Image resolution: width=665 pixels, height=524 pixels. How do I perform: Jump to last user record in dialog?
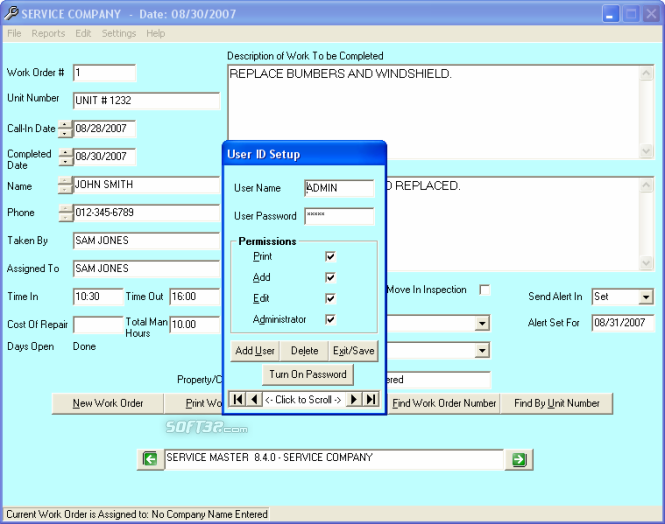tap(371, 399)
